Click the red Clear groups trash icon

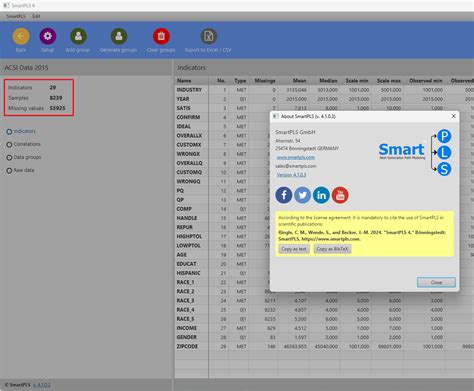click(x=161, y=36)
